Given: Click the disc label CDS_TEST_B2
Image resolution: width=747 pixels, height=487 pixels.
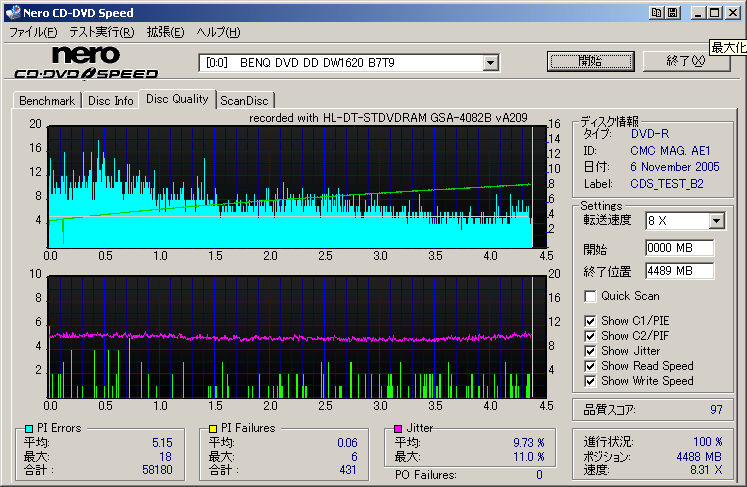Looking at the screenshot, I should coord(667,184).
